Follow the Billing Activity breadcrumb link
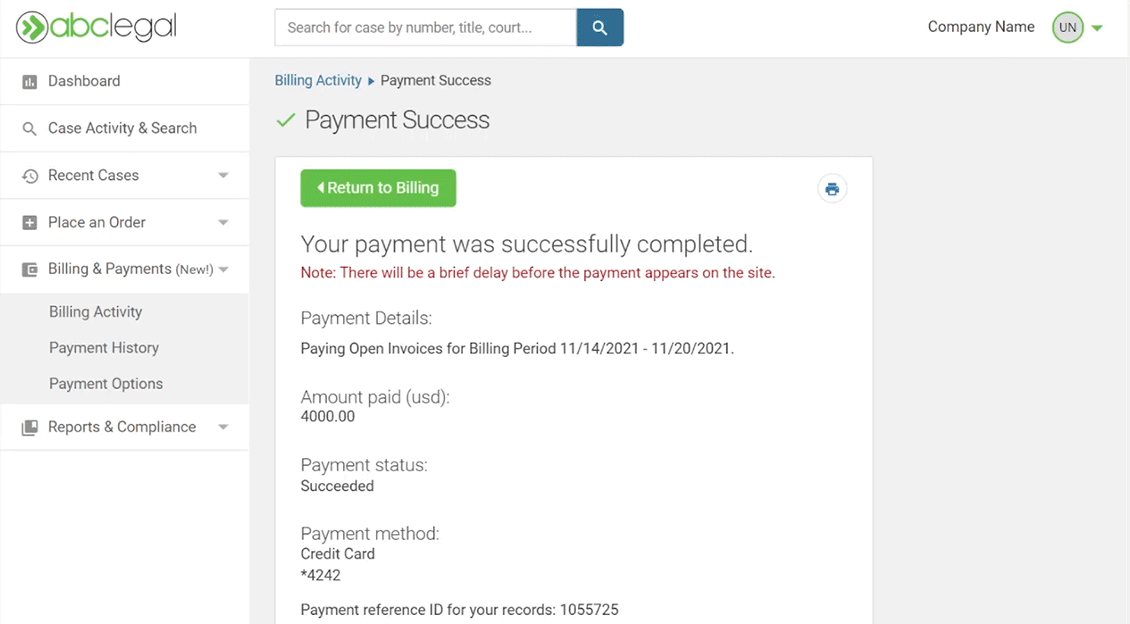Screen dimensions: 1130x624 pos(318,81)
